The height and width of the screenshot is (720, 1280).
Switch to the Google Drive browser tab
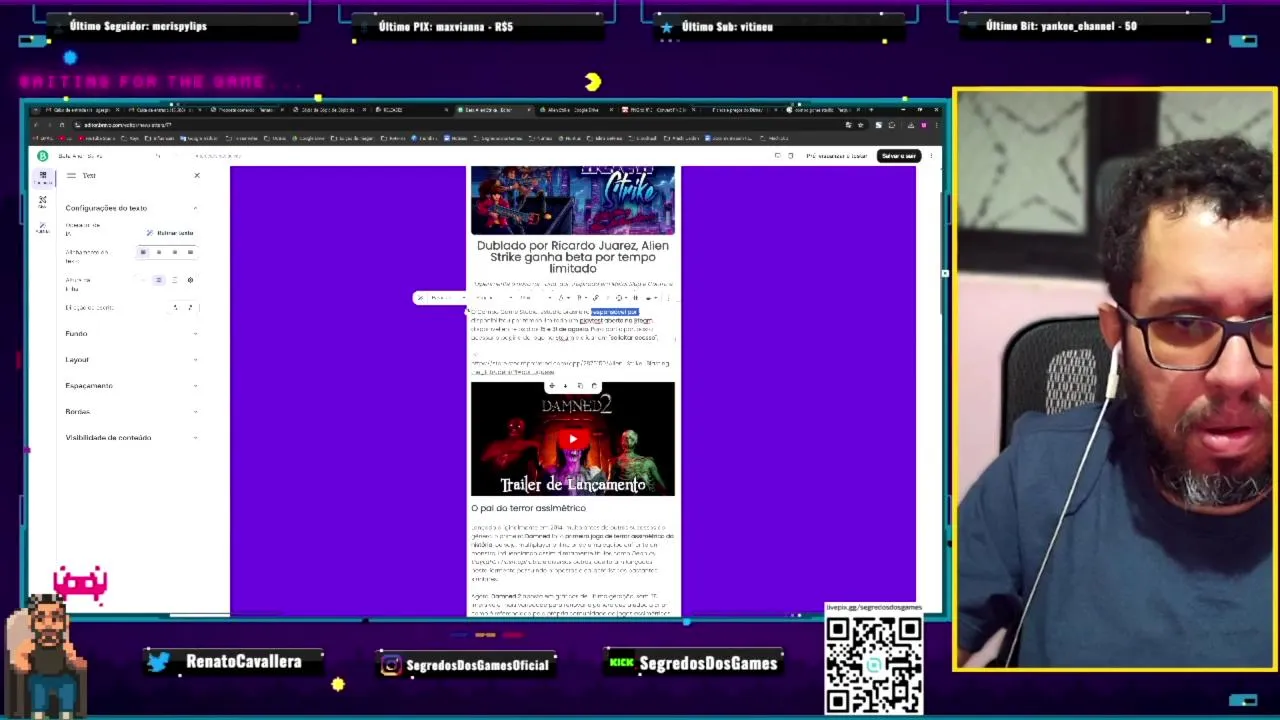click(576, 110)
